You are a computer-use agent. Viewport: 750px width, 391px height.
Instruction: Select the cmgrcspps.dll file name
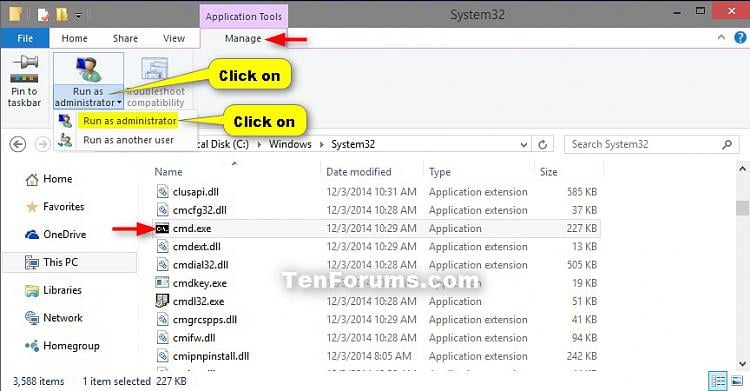[205, 320]
